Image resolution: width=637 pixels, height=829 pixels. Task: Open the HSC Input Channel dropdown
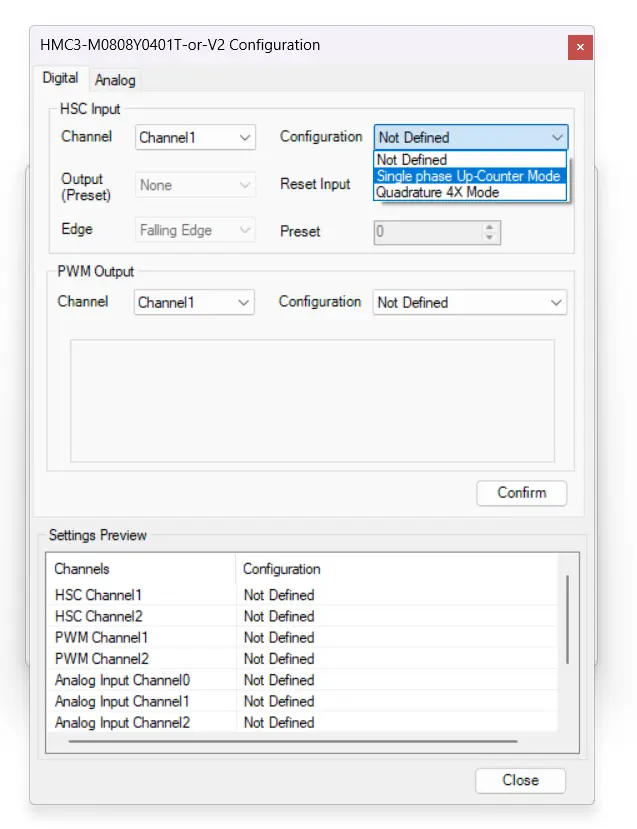195,137
